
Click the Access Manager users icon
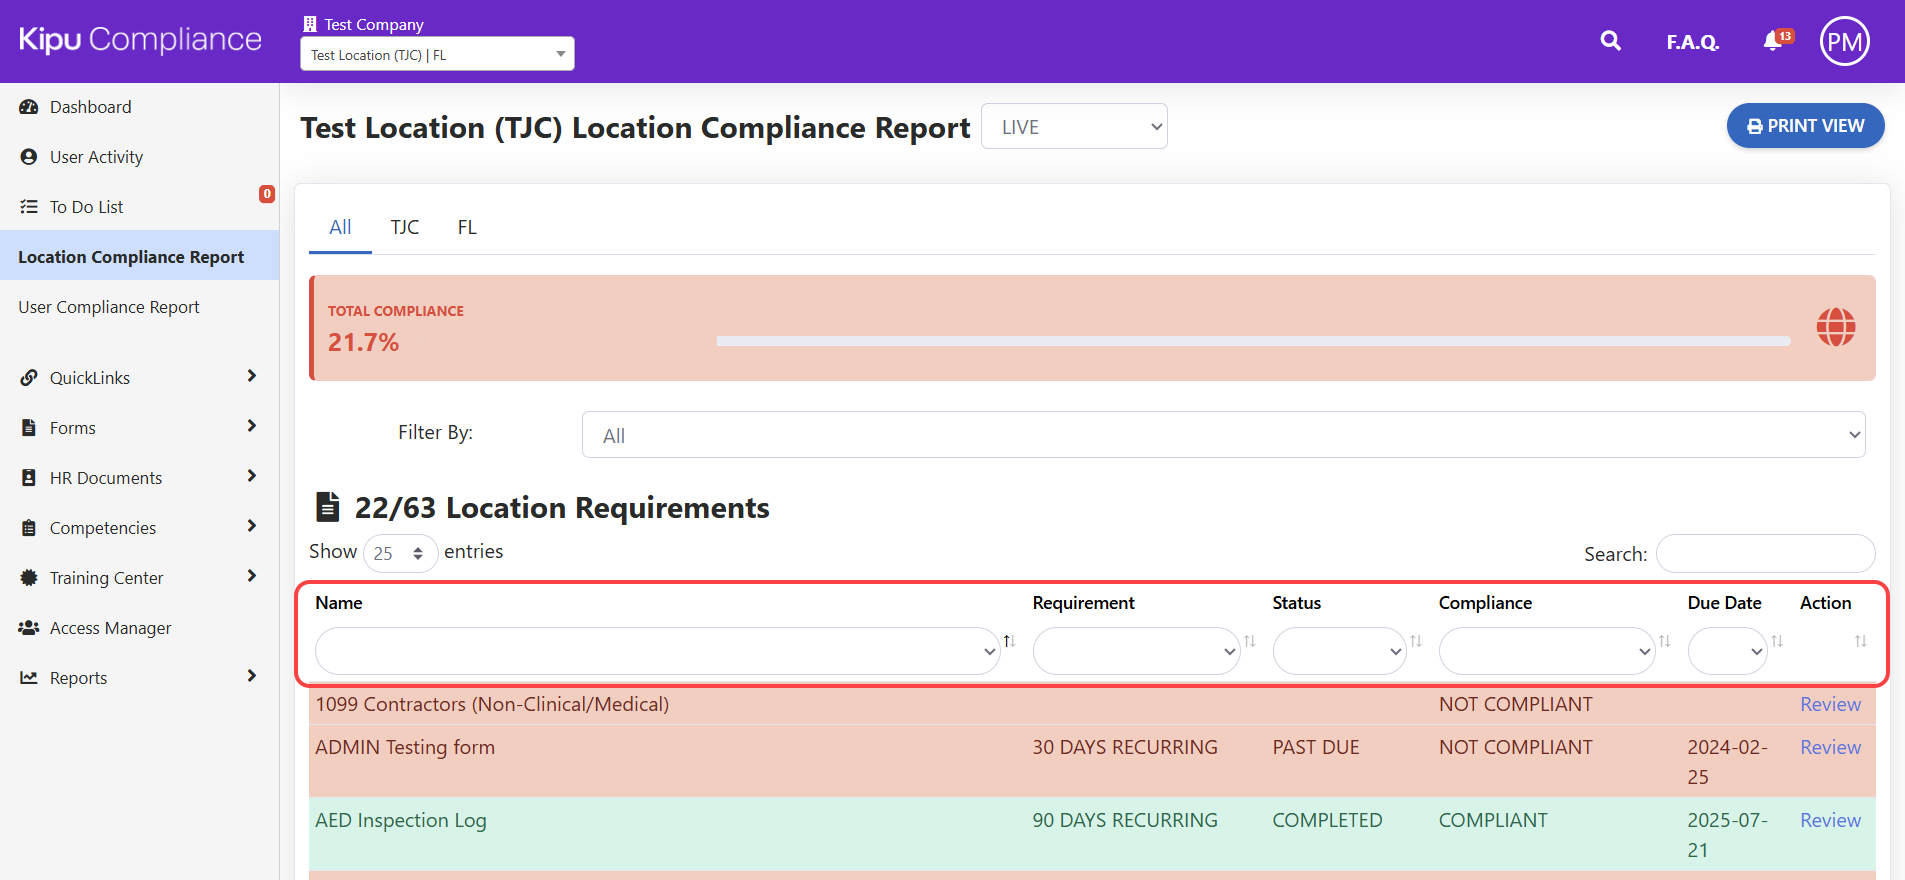(x=29, y=628)
